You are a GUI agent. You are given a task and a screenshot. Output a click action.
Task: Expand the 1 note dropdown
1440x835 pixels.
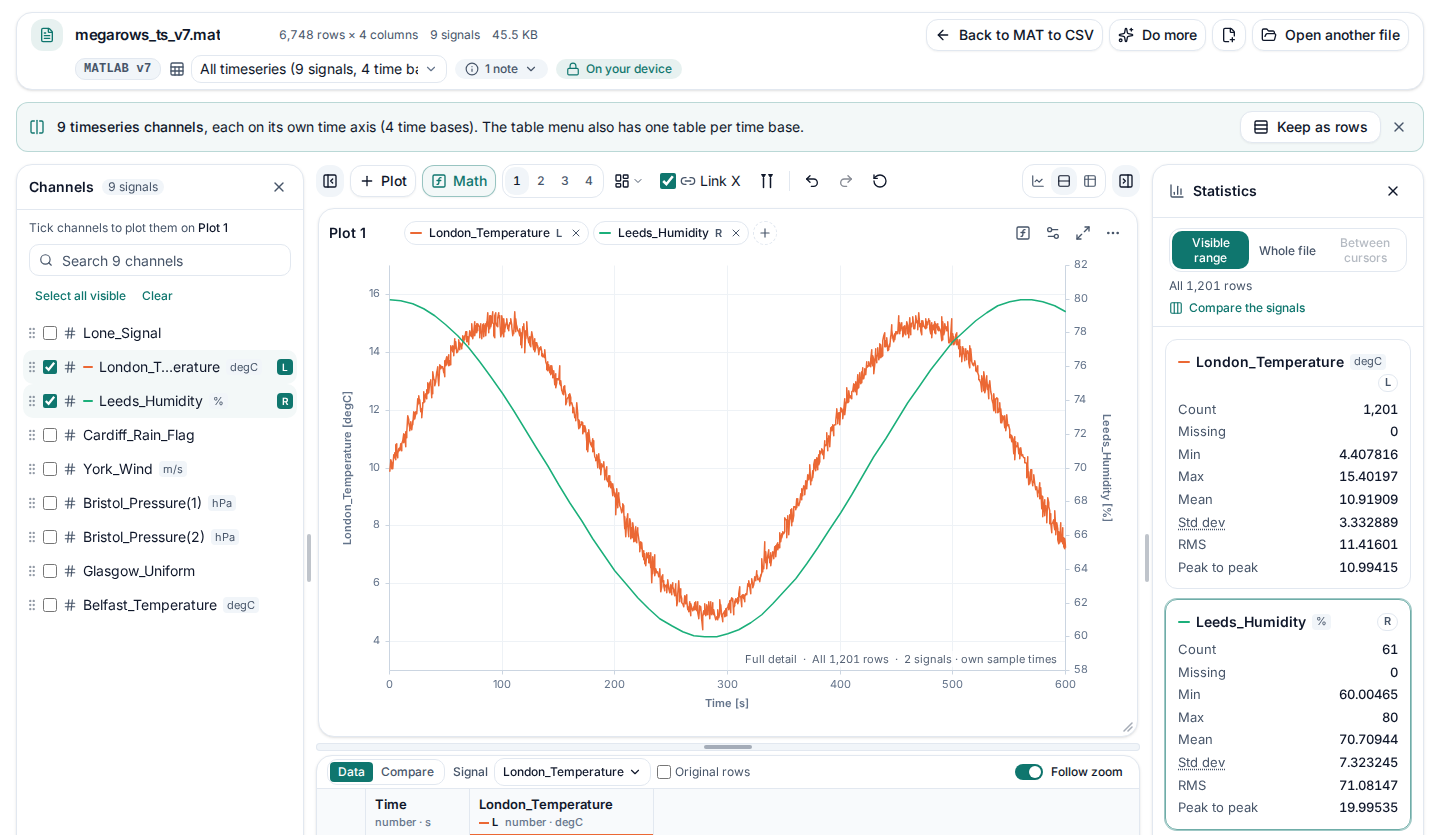(502, 69)
